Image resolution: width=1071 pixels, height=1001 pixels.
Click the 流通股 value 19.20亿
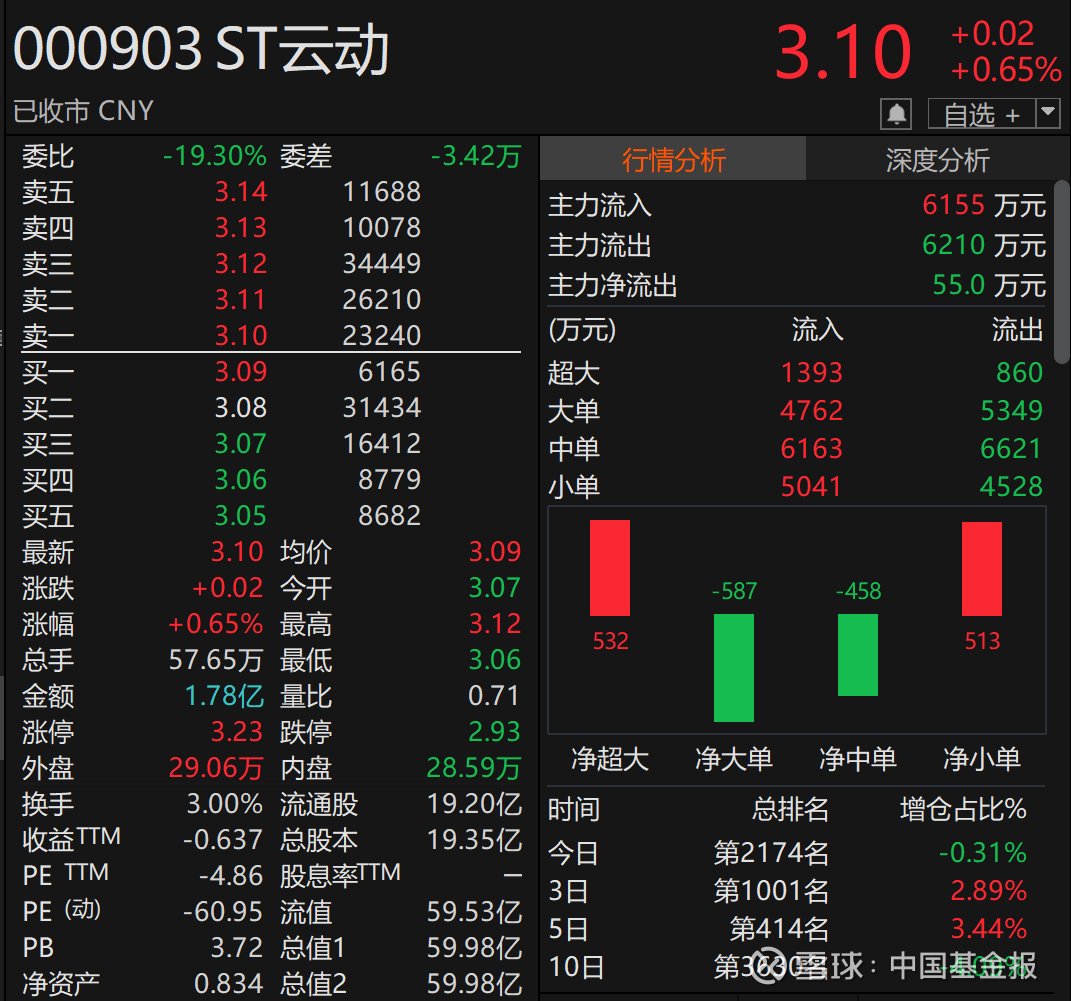coord(474,804)
